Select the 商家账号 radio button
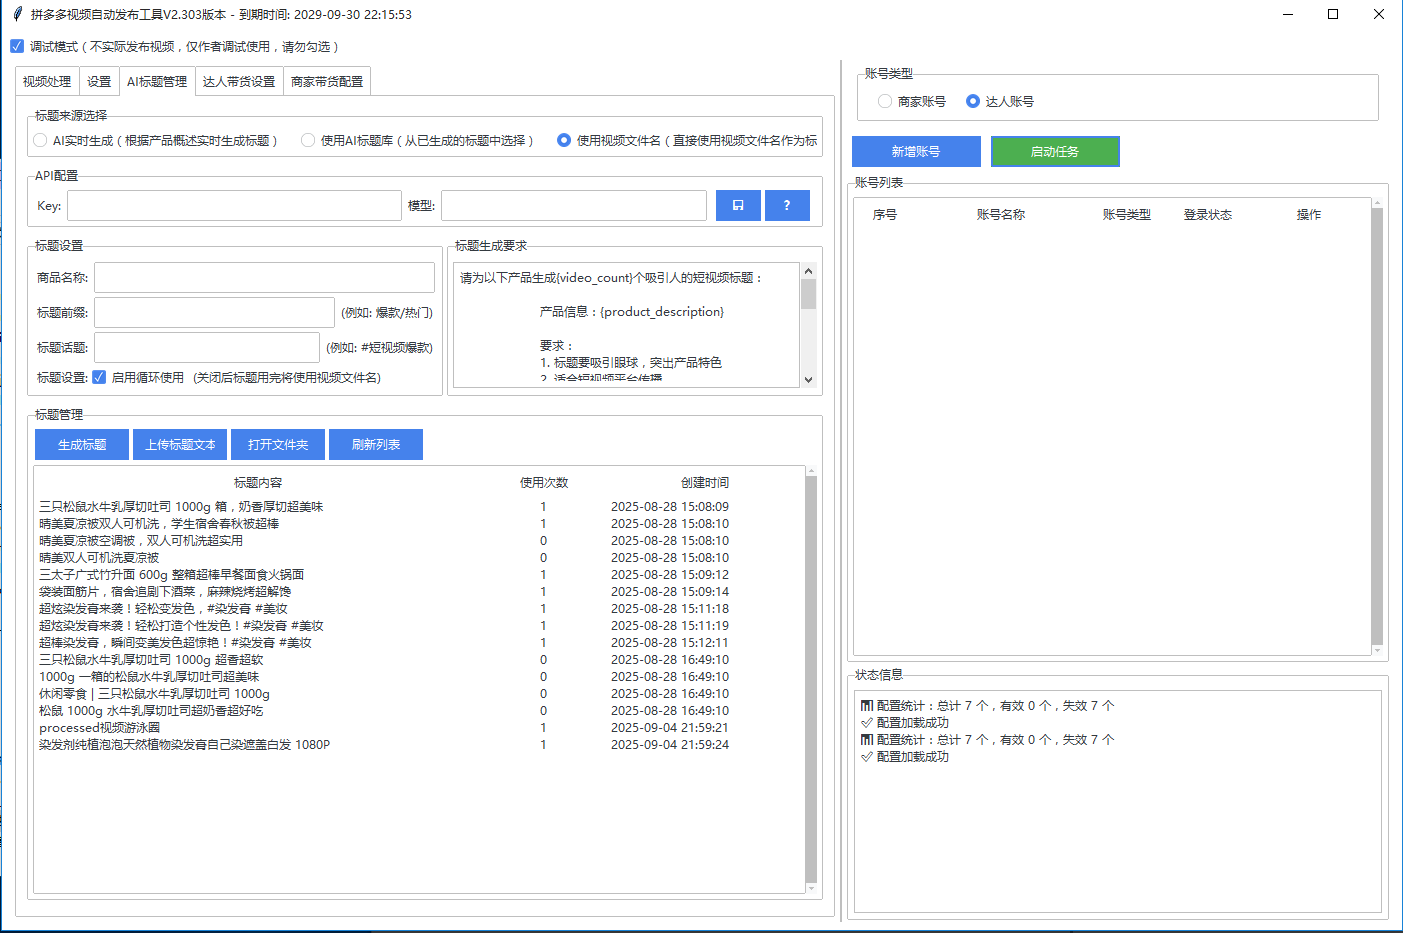Viewport: 1403px width, 933px height. pyautogui.click(x=884, y=101)
